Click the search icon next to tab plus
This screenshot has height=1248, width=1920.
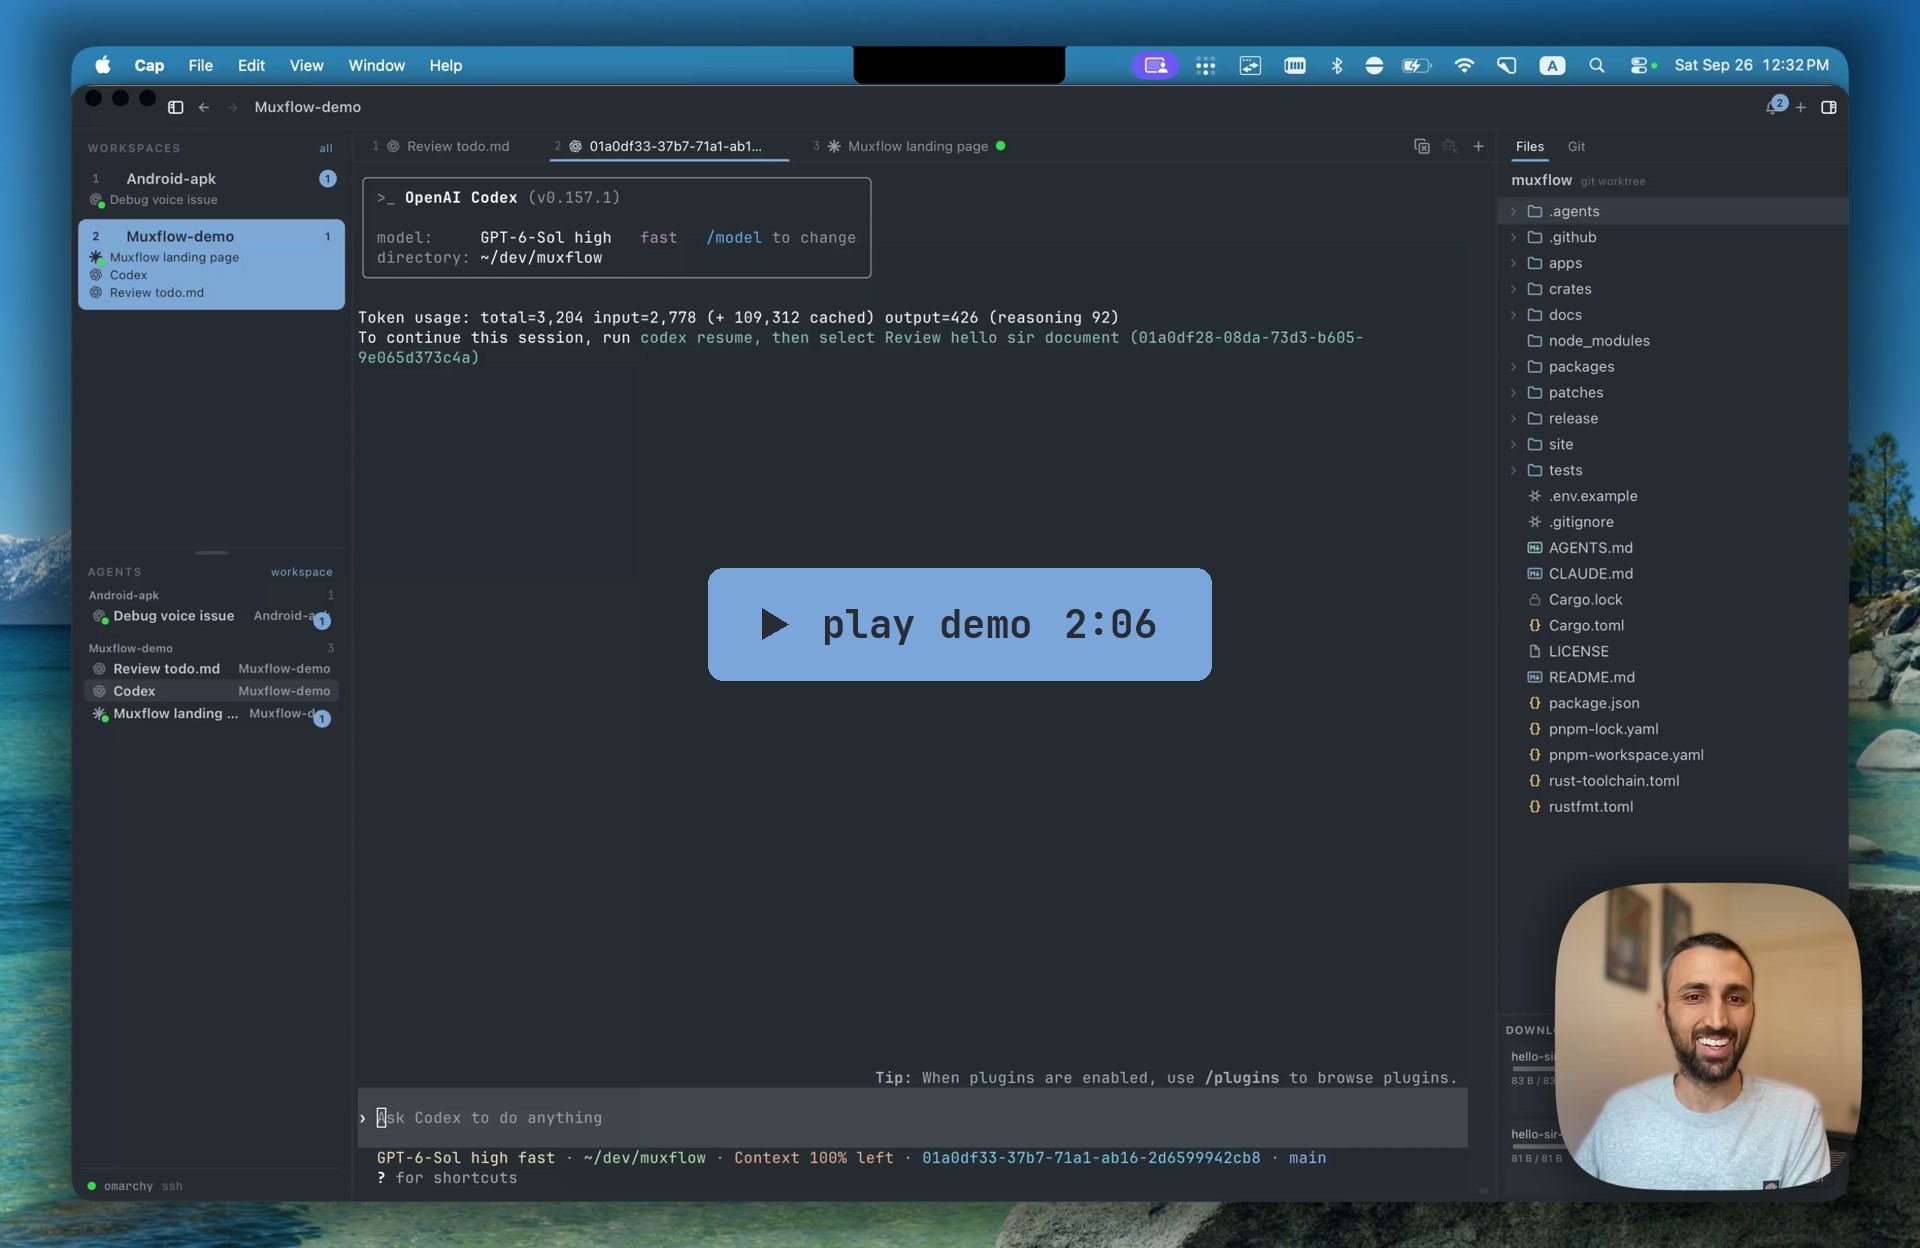(x=1450, y=146)
